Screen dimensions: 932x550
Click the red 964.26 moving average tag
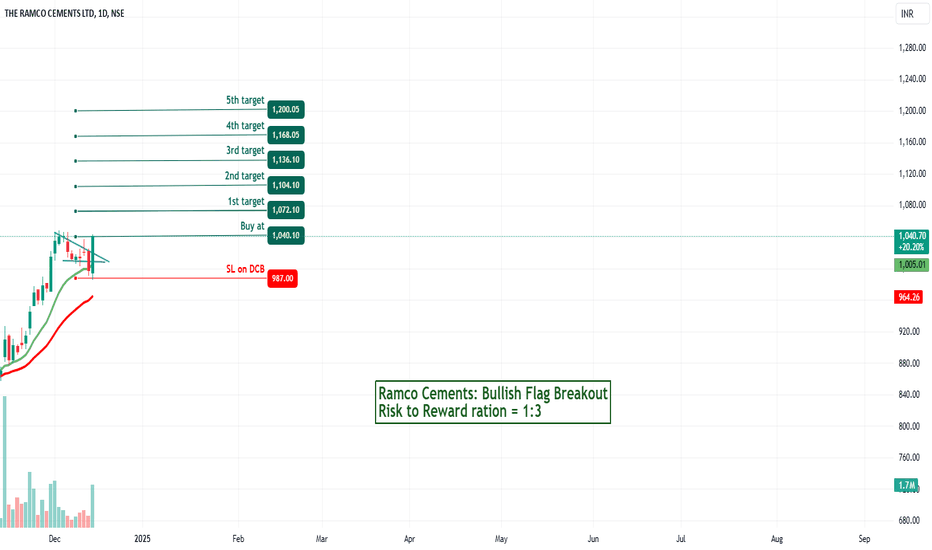[x=909, y=297]
